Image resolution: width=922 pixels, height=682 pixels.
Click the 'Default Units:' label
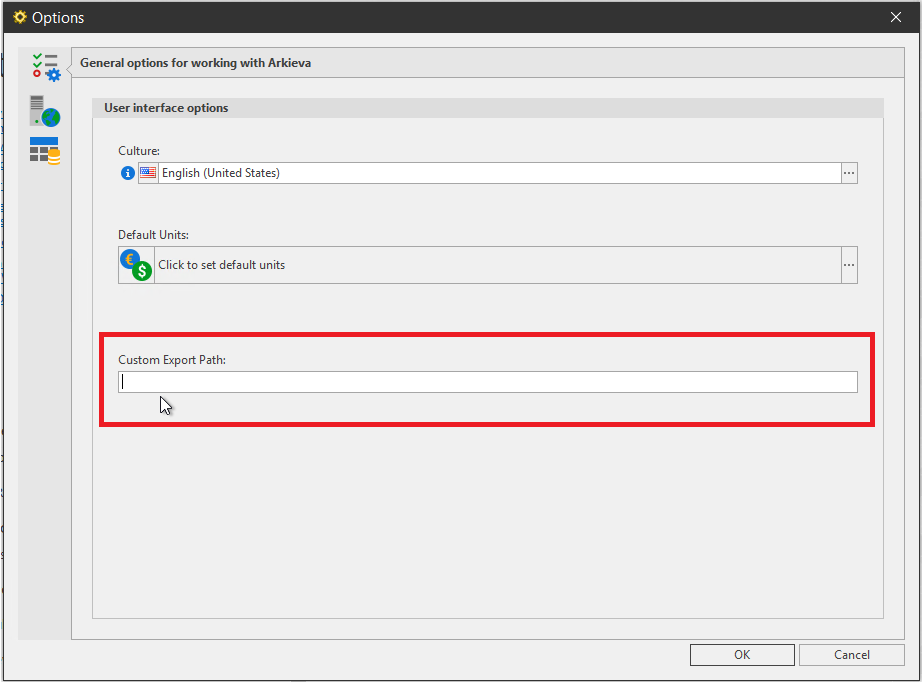(x=153, y=235)
